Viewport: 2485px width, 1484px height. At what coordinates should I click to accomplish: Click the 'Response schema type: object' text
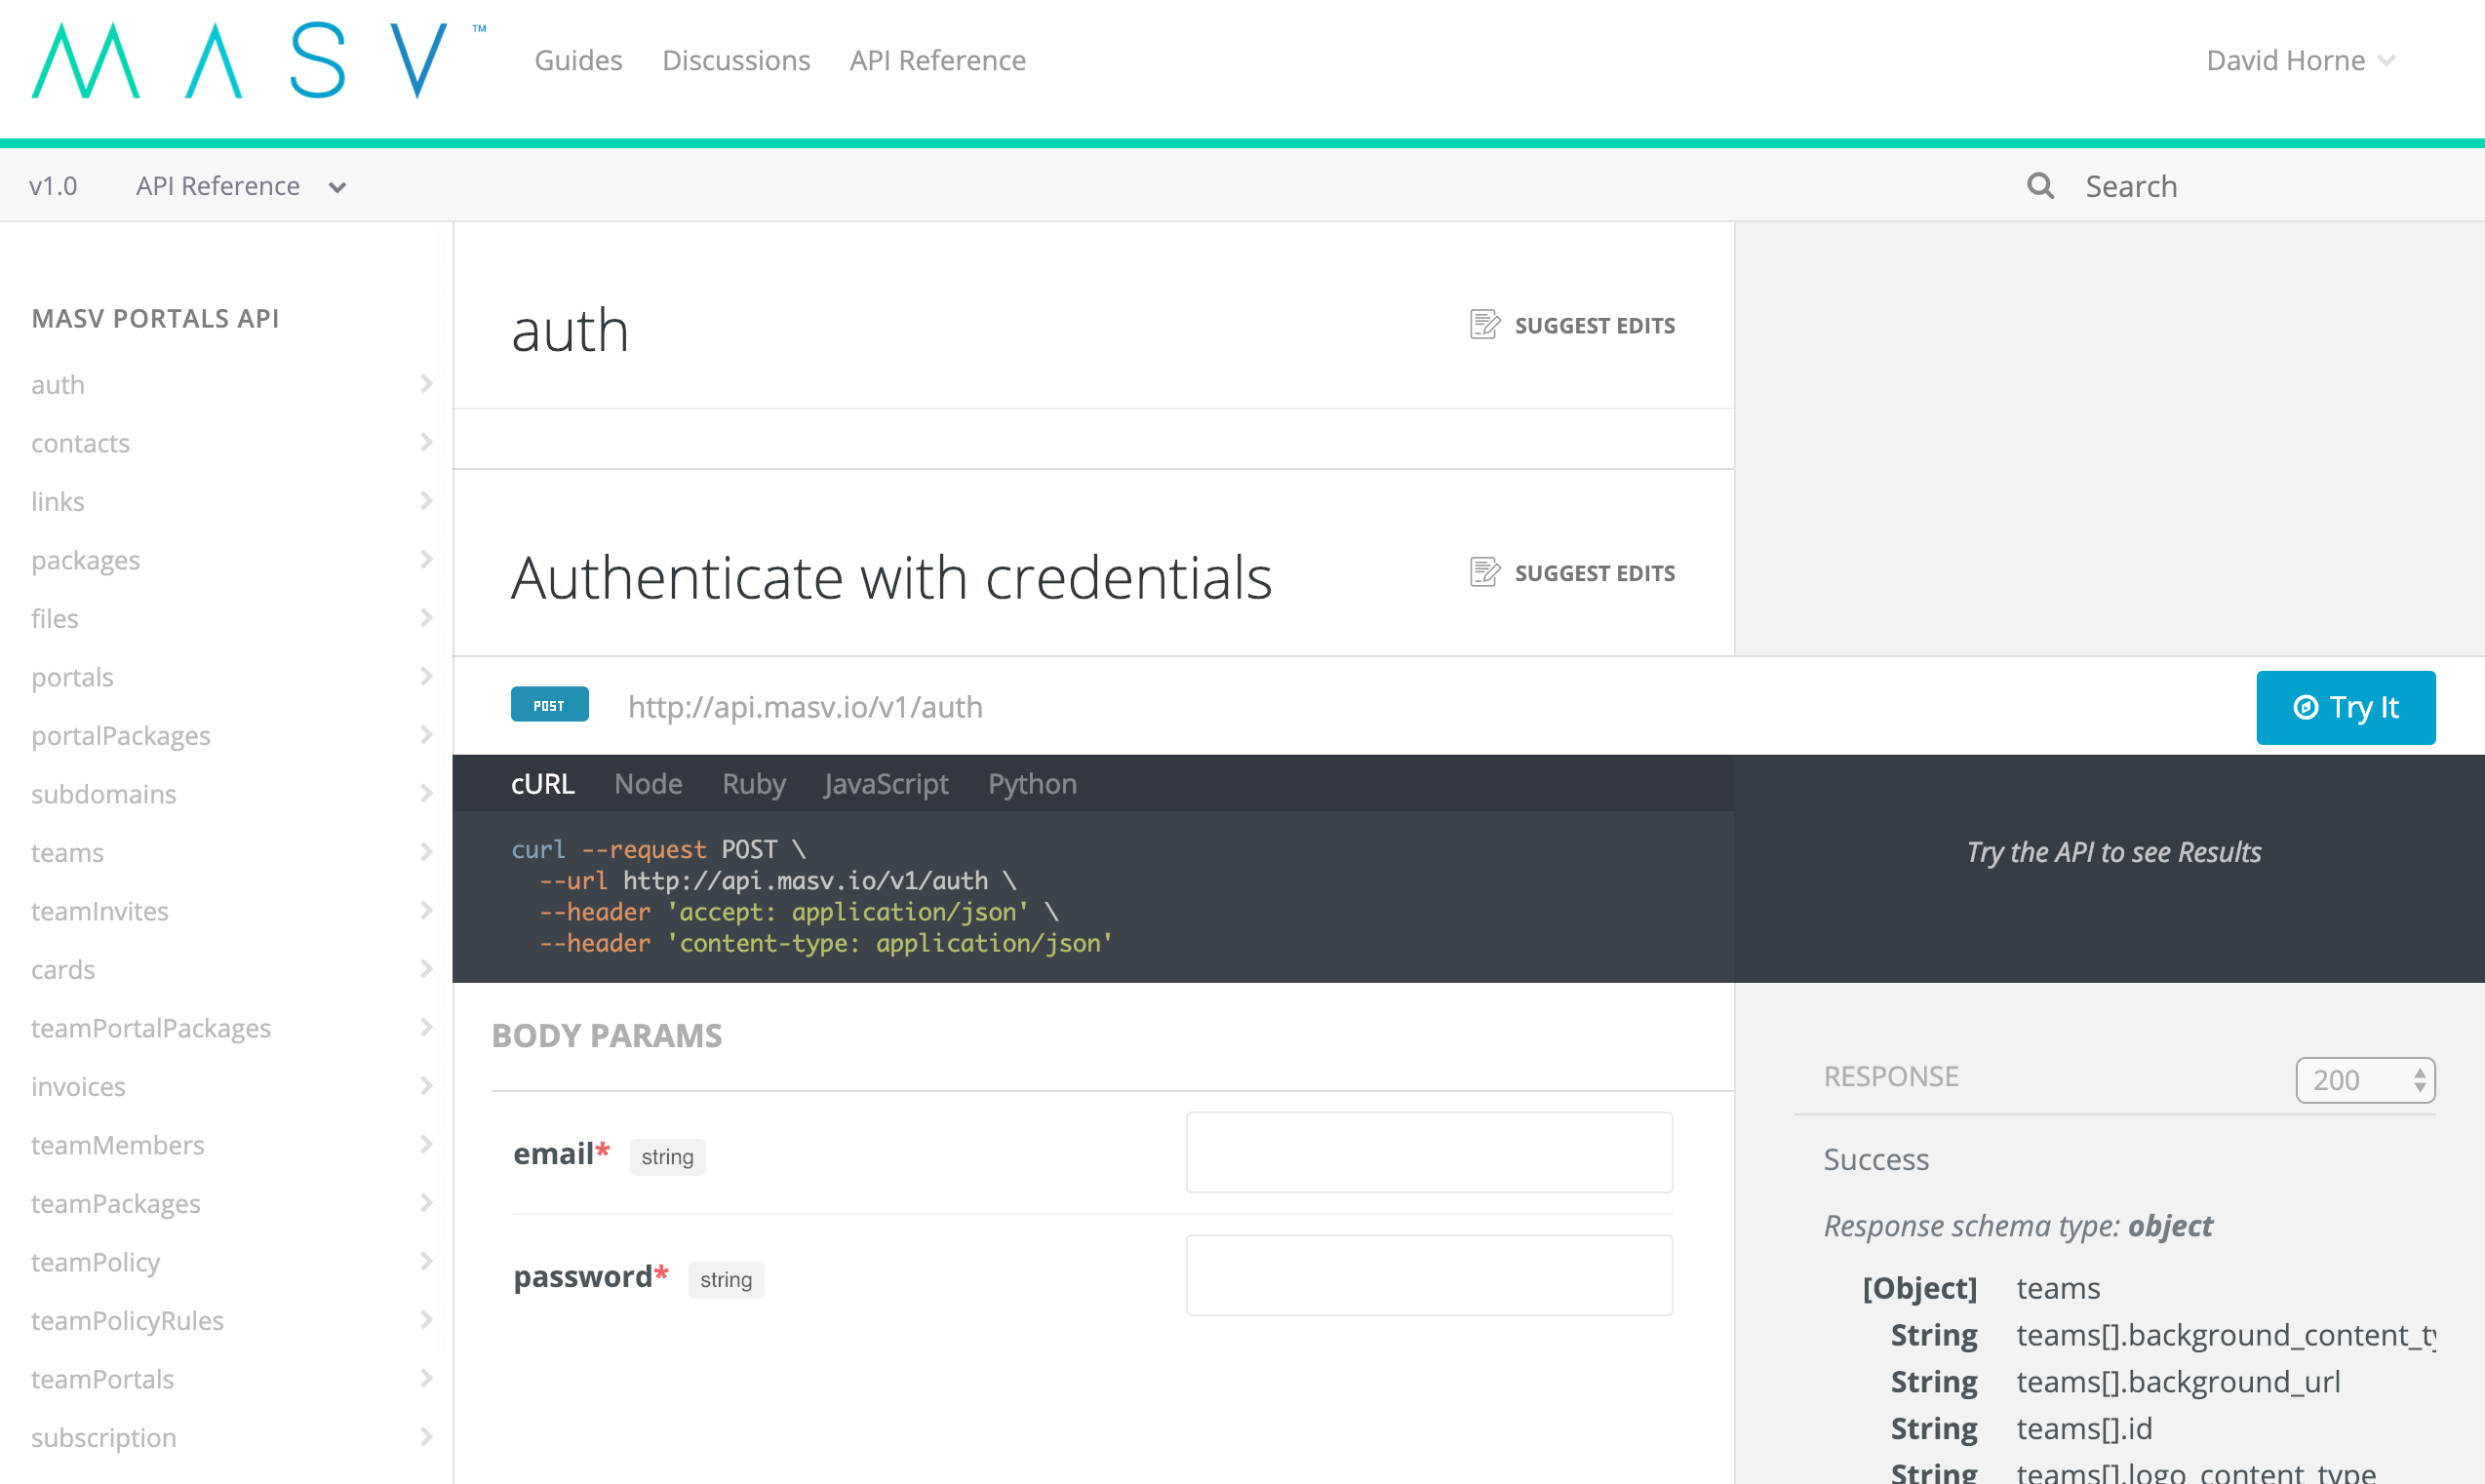click(x=2018, y=1225)
